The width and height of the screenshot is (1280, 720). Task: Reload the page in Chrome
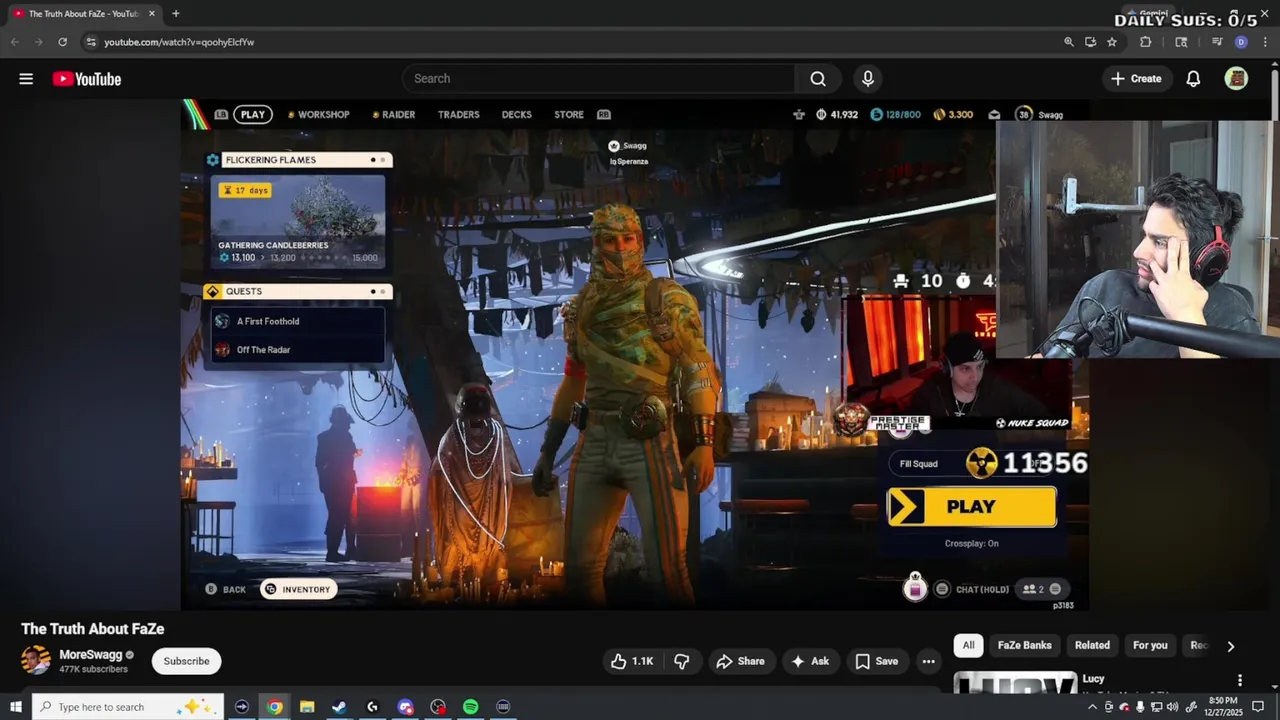[62, 42]
